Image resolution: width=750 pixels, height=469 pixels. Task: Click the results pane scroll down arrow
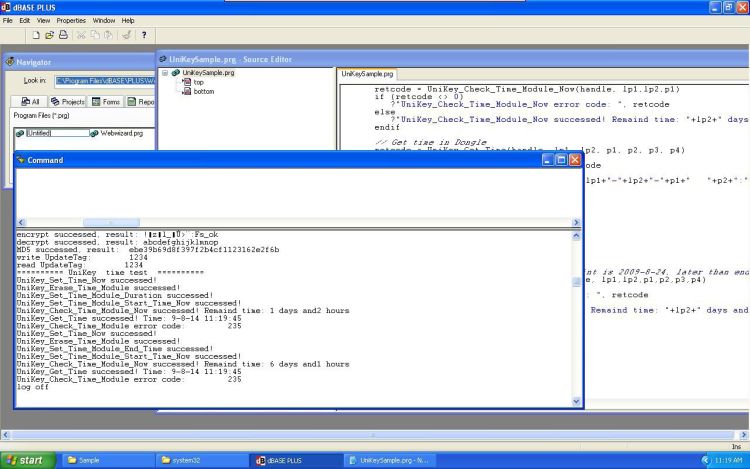(576, 401)
